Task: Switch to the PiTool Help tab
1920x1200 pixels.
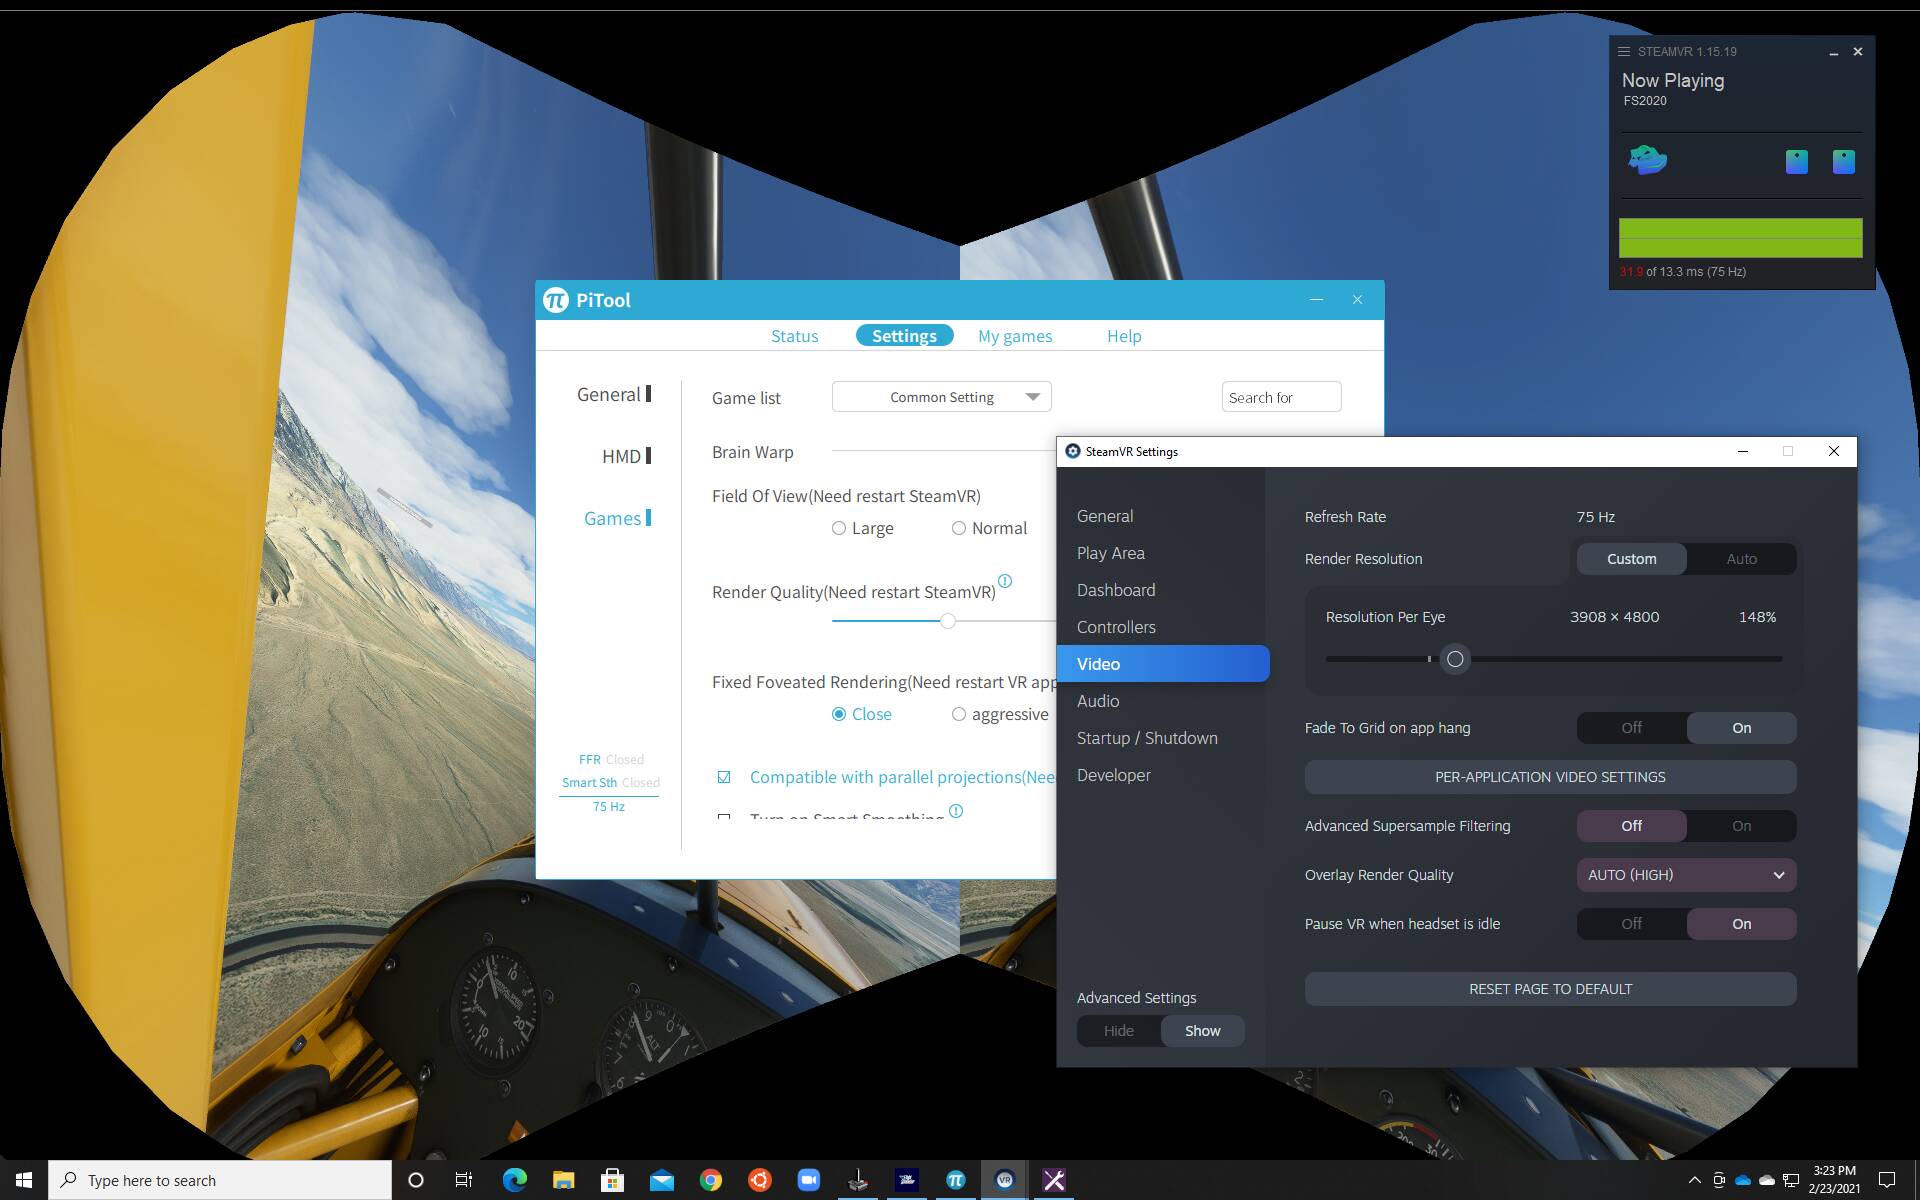Action: pos(1124,336)
